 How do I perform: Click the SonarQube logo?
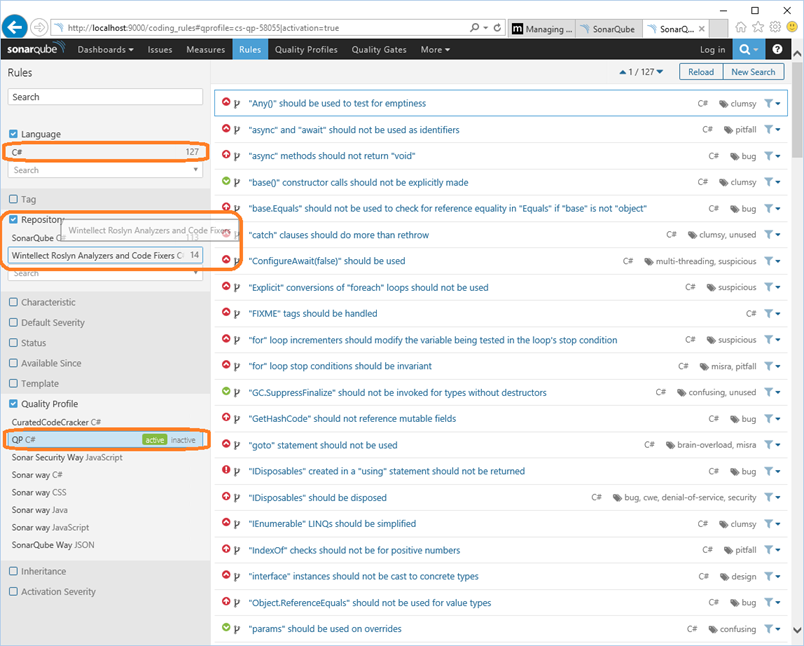[x=36, y=49]
